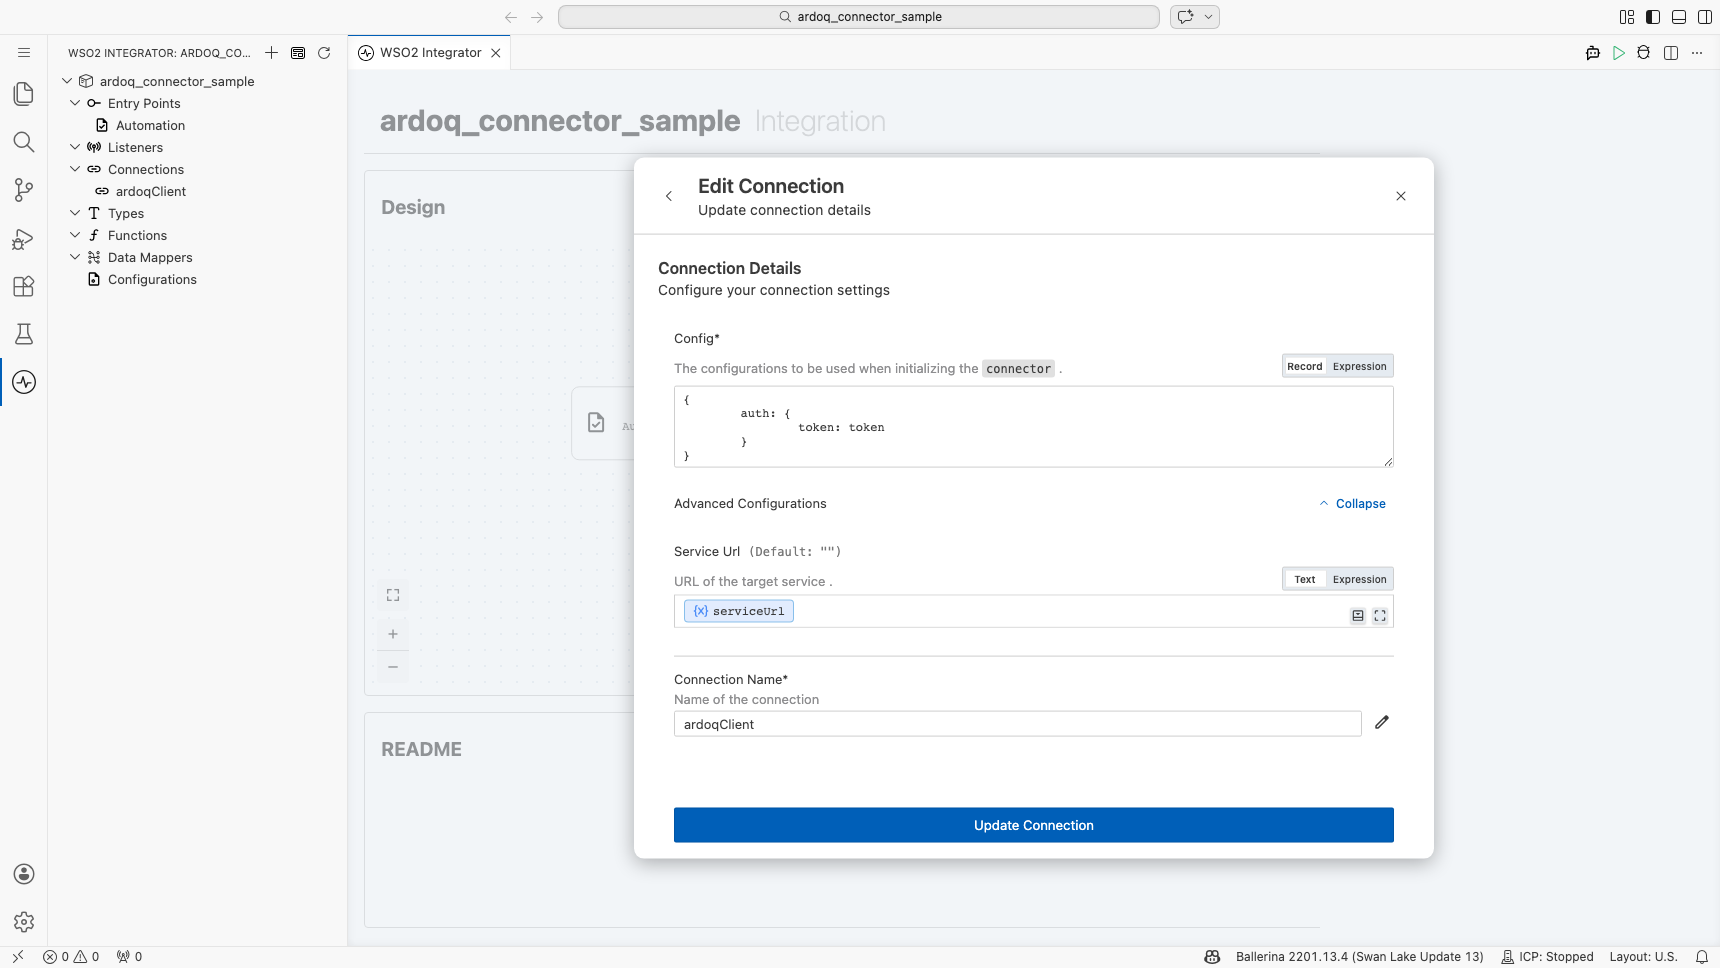The height and width of the screenshot is (968, 1720).
Task: Collapse the Entry Points tree node
Action: pos(75,103)
